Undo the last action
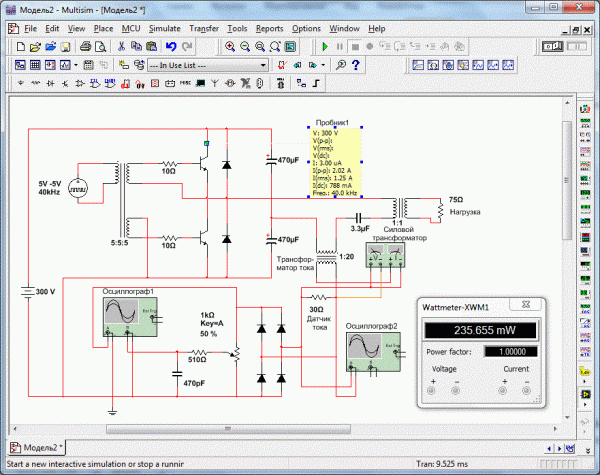Screen dimensions: 600x475 pyautogui.click(x=171, y=47)
